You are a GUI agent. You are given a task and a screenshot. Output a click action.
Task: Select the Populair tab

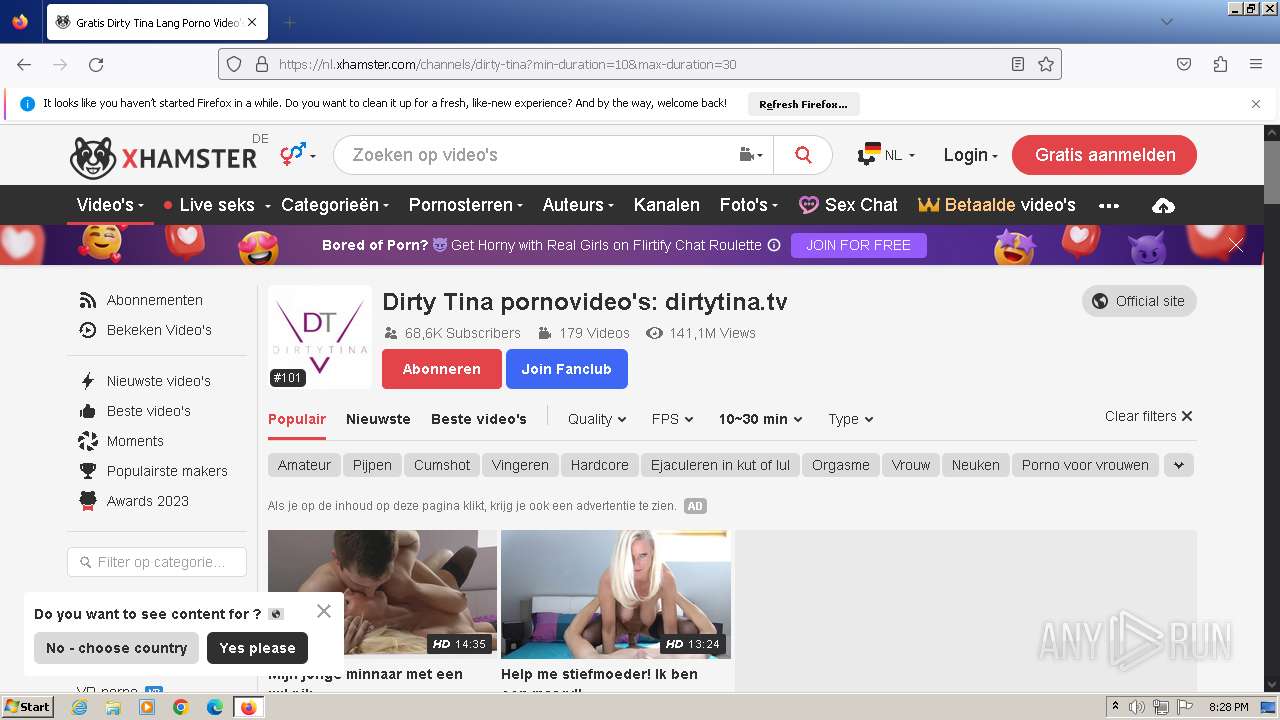(x=297, y=419)
